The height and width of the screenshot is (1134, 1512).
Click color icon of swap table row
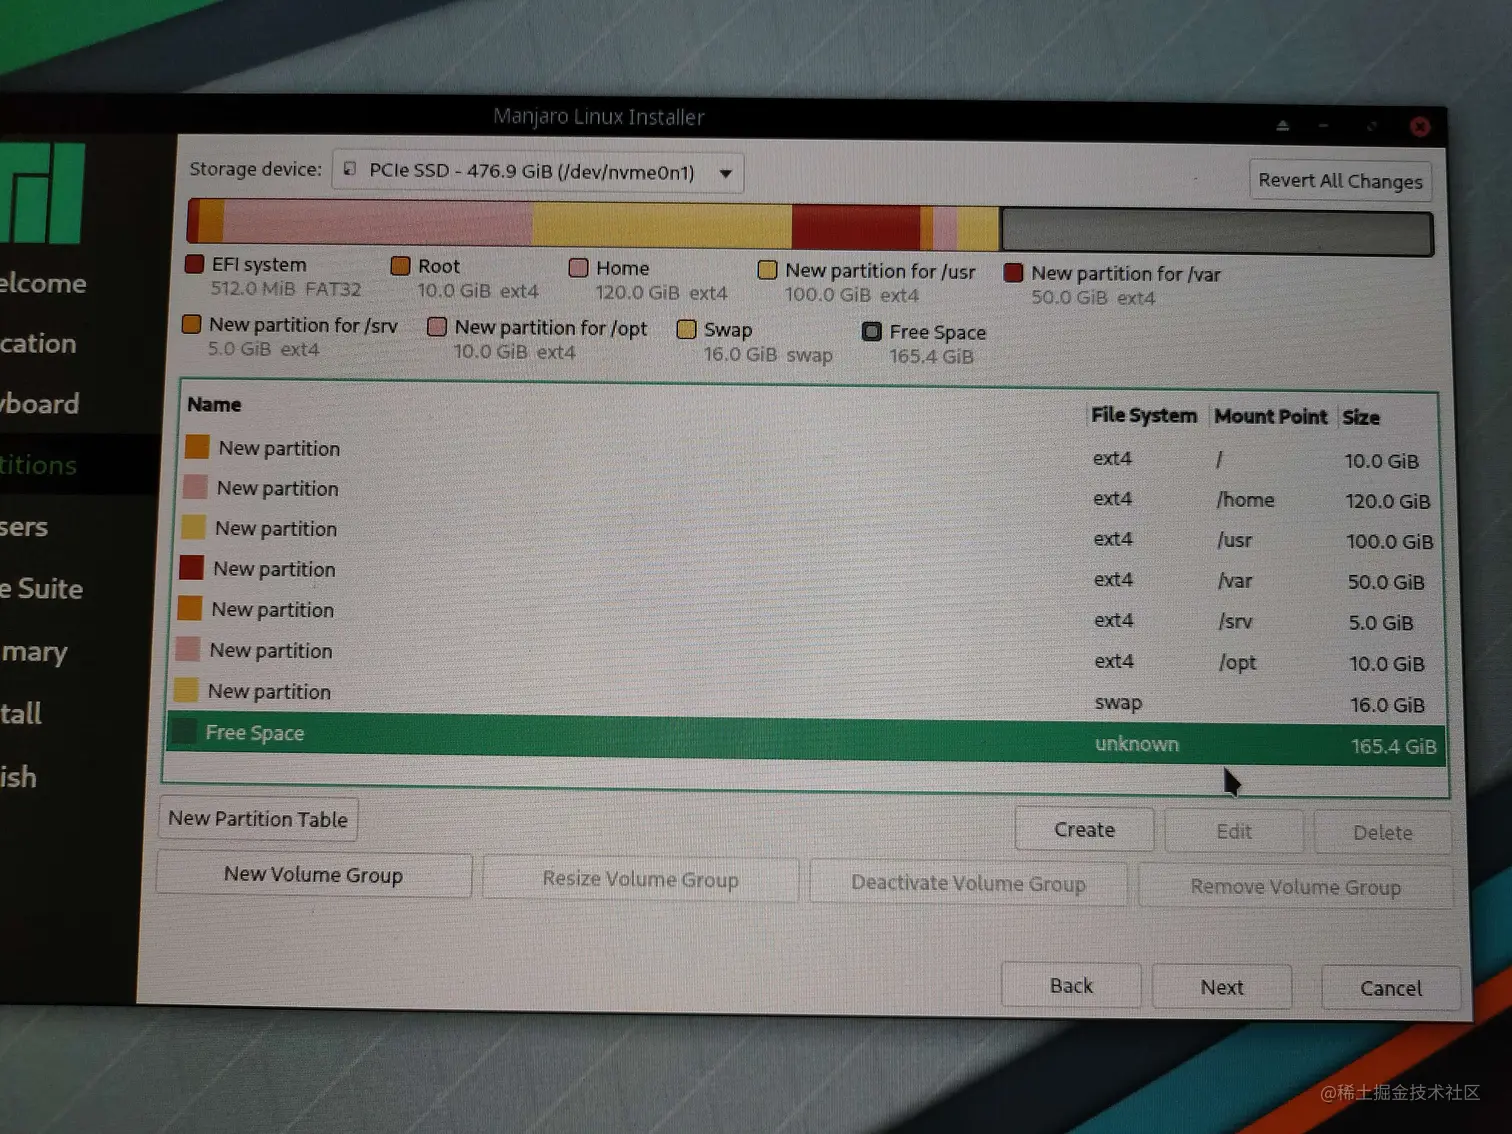tap(186, 690)
